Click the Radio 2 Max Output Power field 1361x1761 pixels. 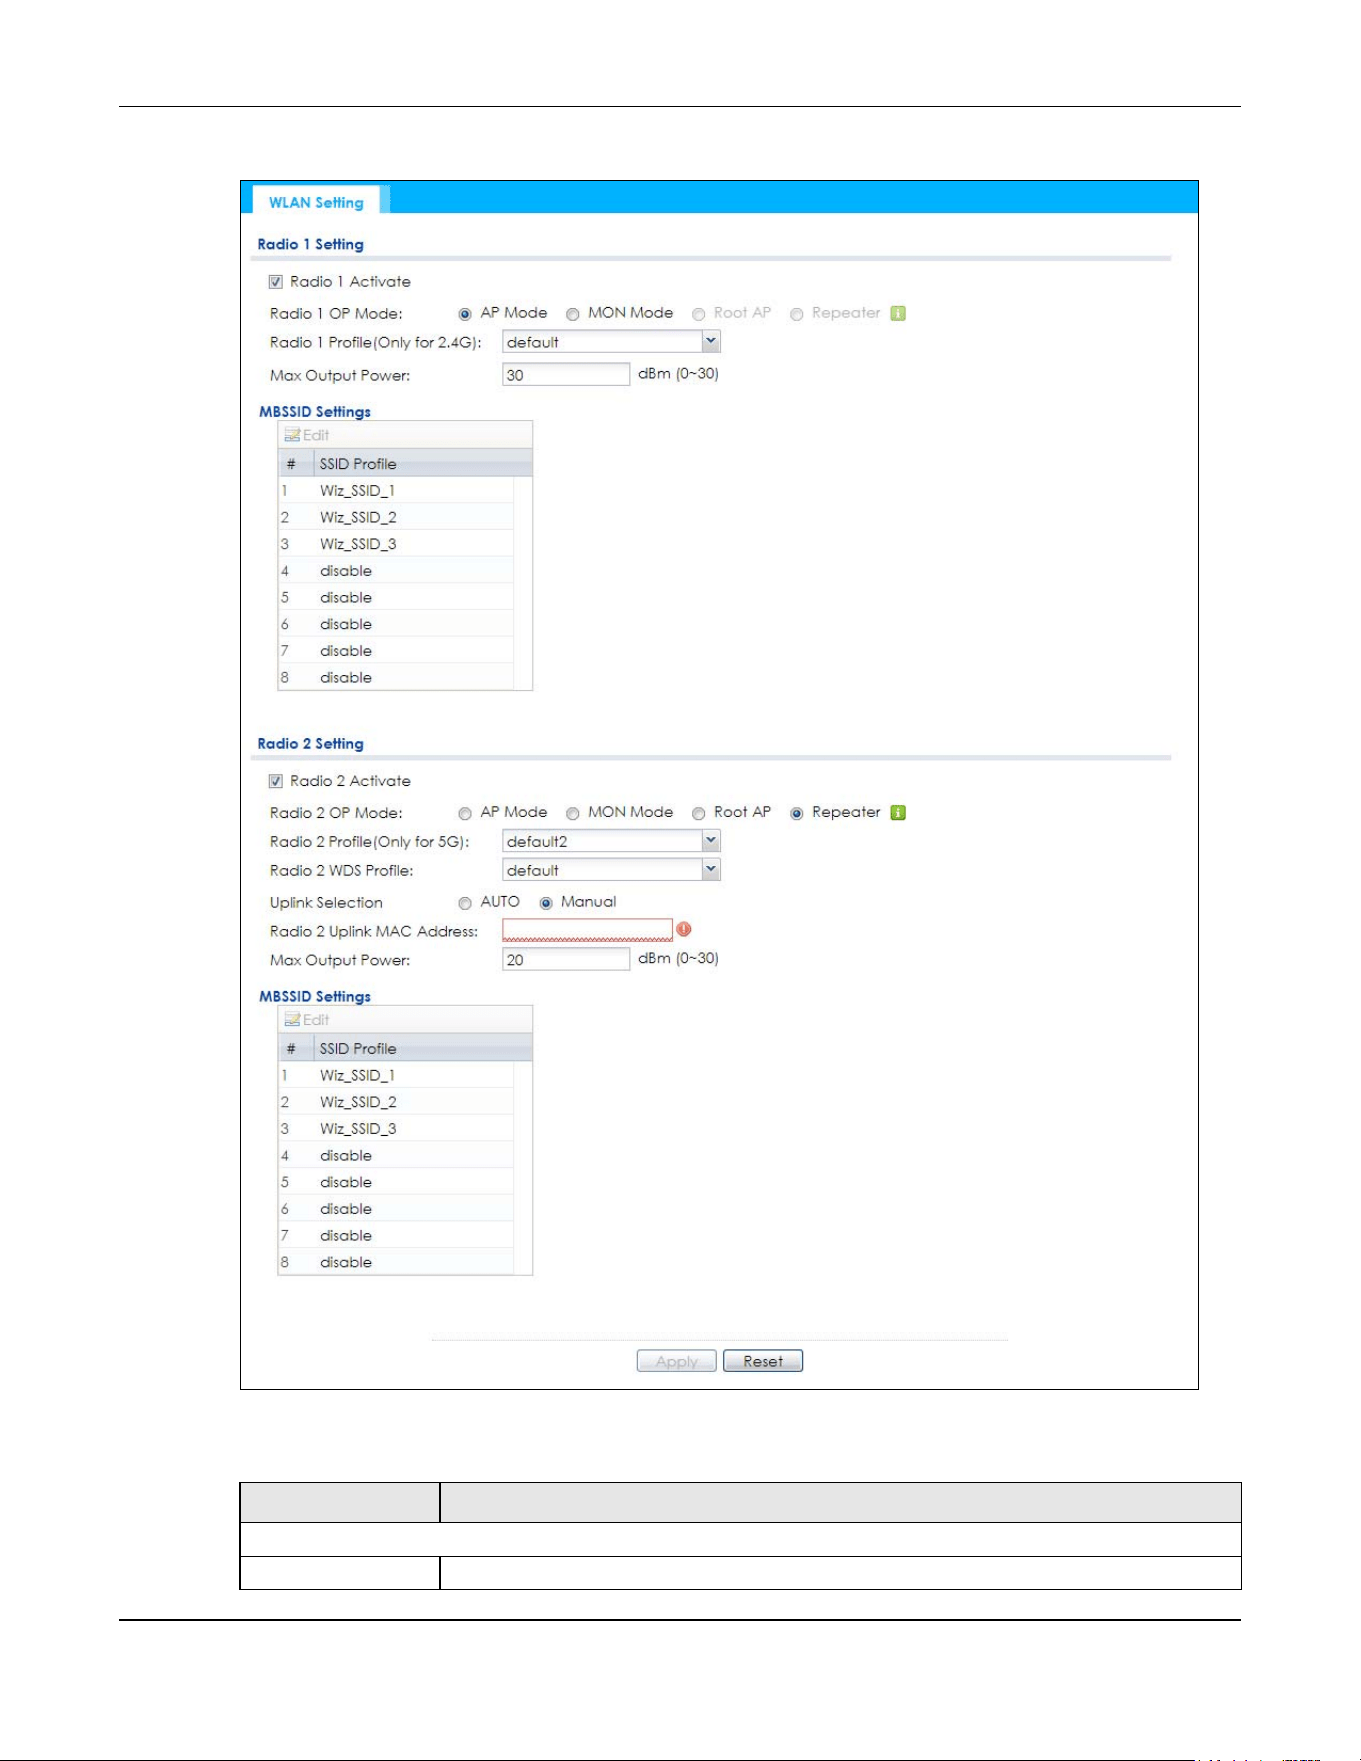click(566, 959)
